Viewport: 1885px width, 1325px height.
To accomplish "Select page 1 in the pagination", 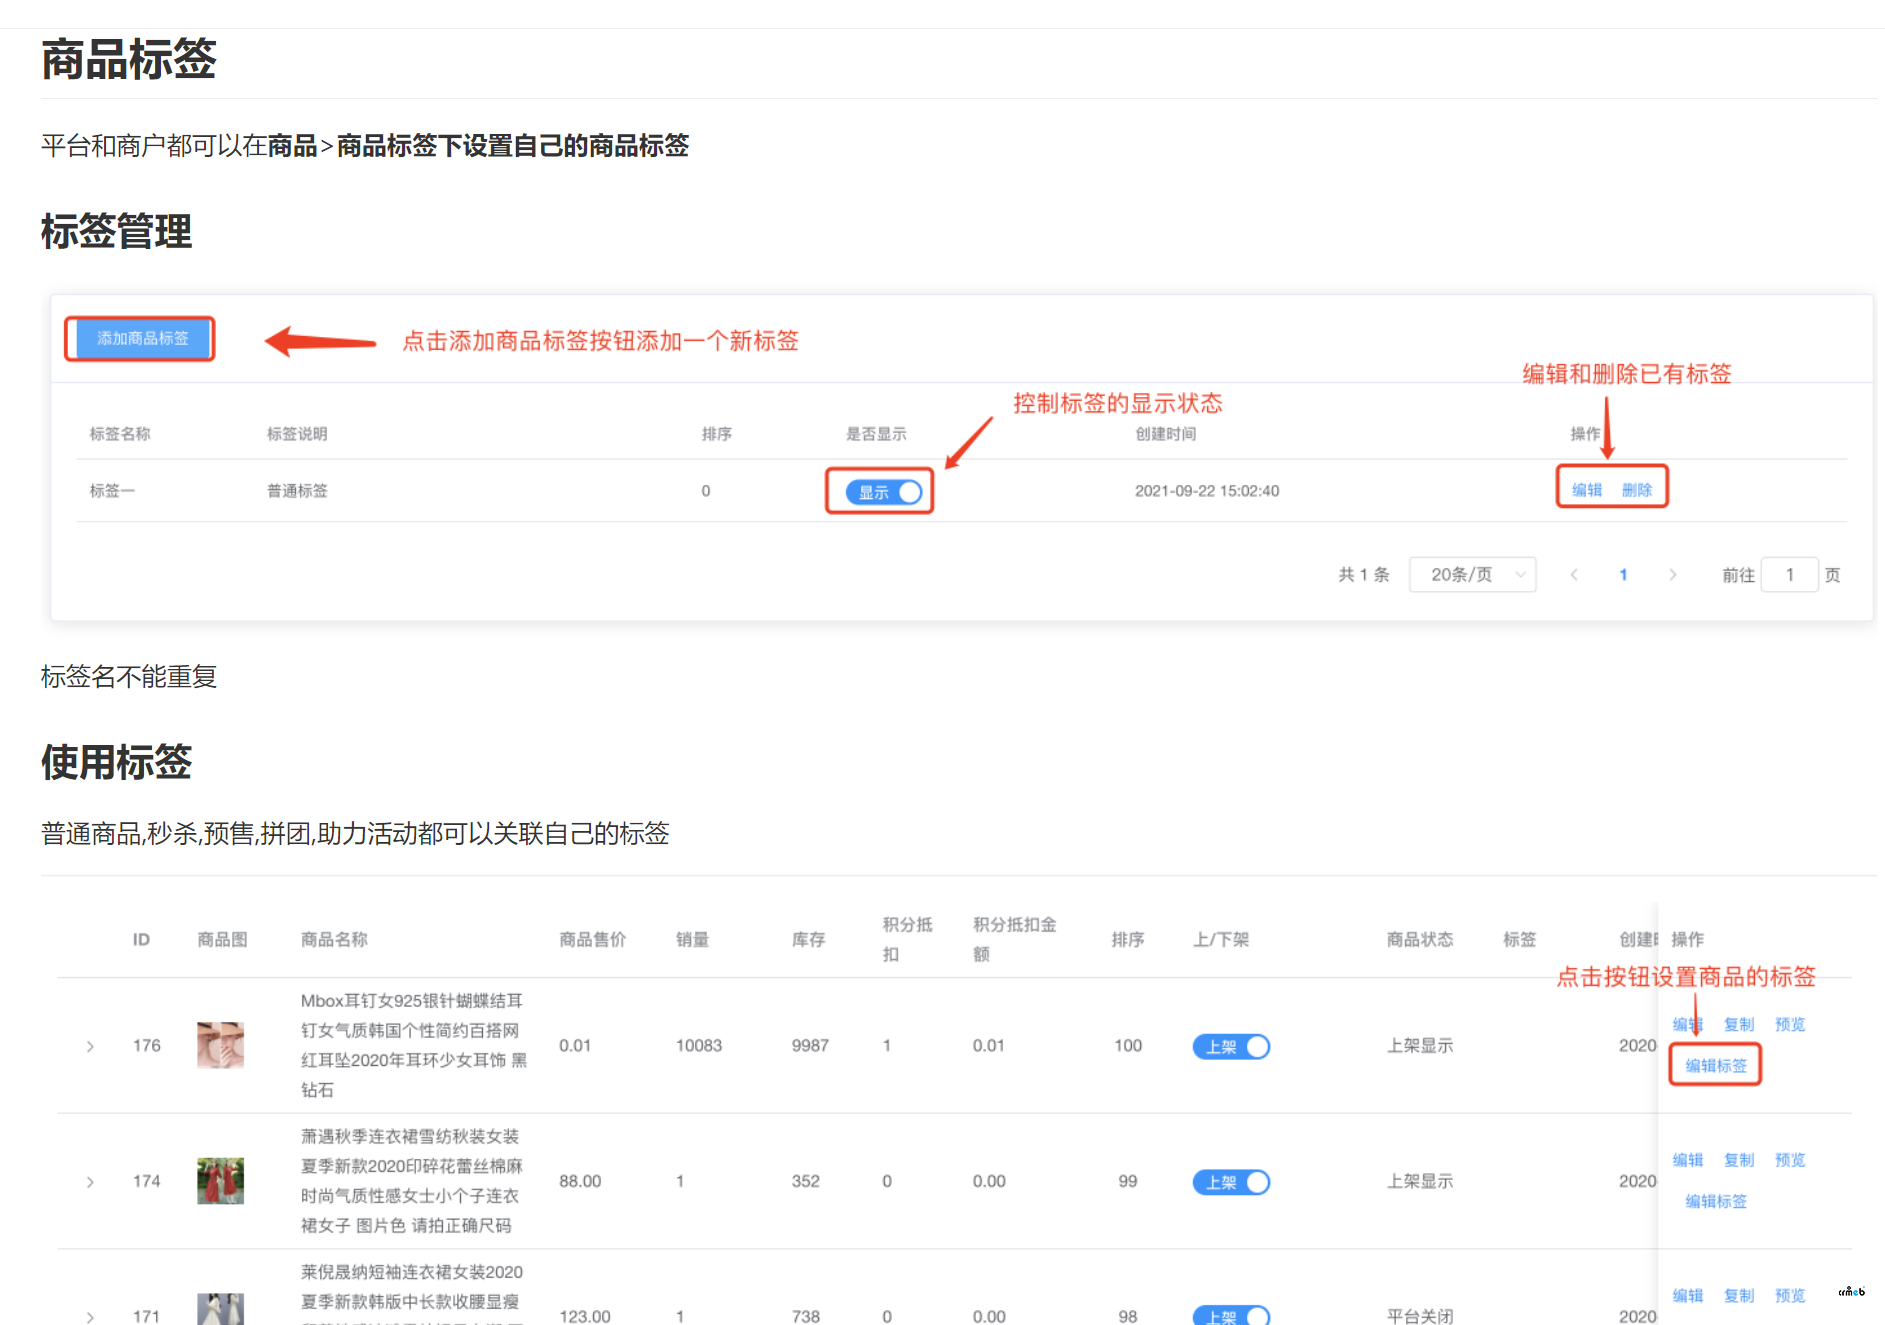I will [x=1623, y=575].
